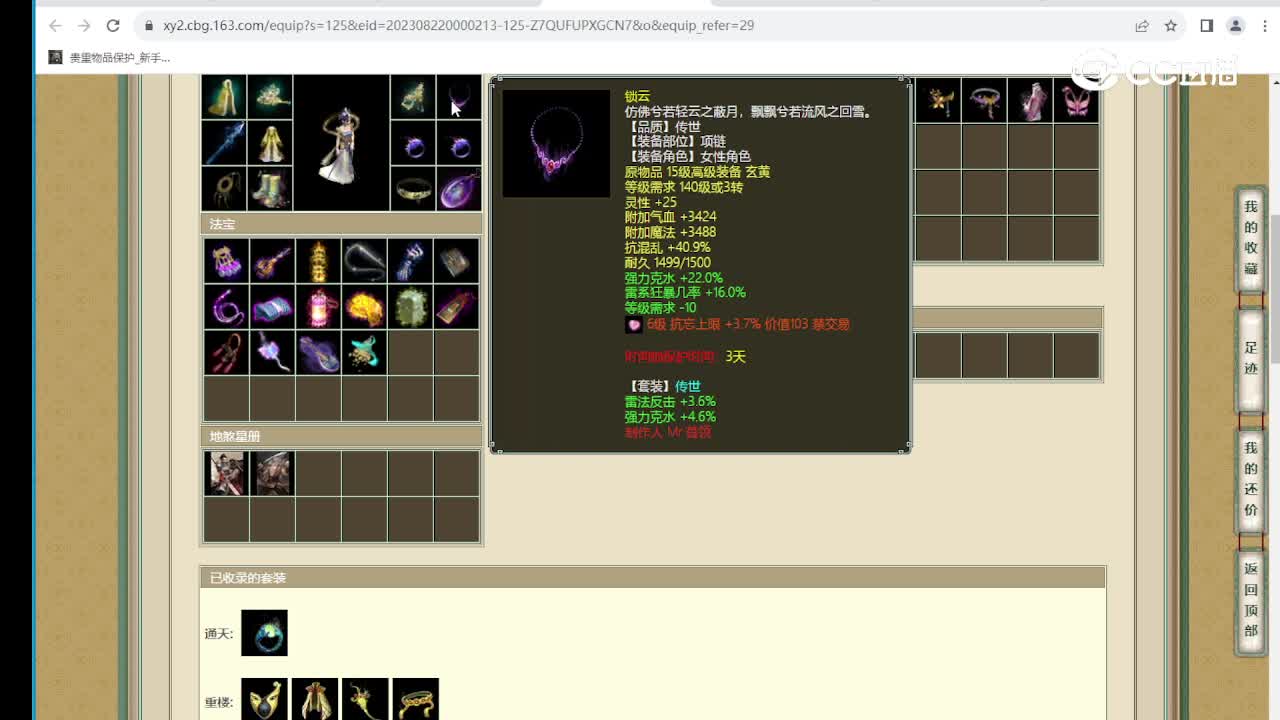1280x720 pixels.
Task: Select the pink butterfly mask item
Action: click(1076, 100)
